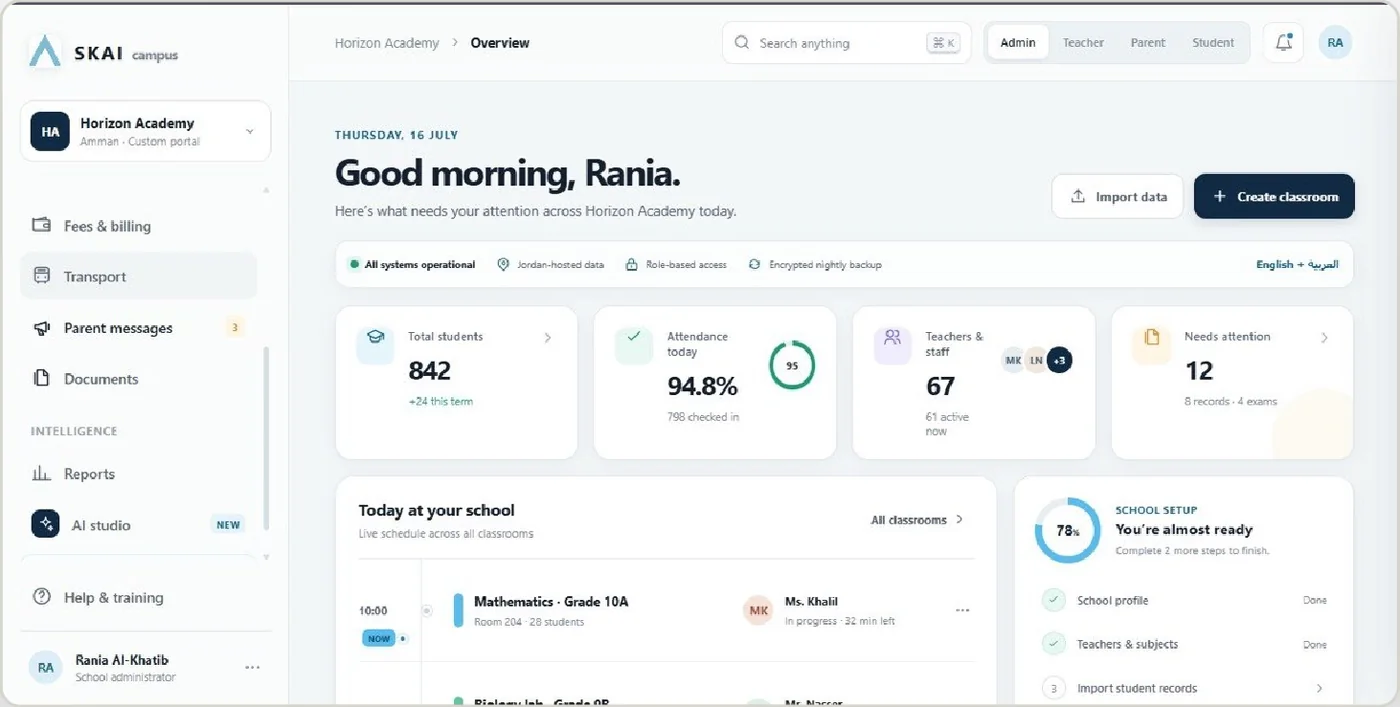Expand the Import student records chevron

1319,688
